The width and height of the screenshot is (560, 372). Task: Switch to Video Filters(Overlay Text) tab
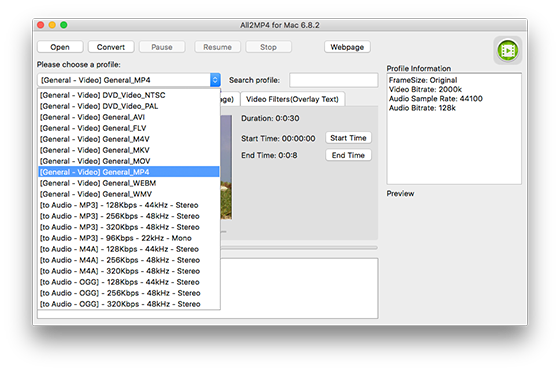click(x=292, y=99)
